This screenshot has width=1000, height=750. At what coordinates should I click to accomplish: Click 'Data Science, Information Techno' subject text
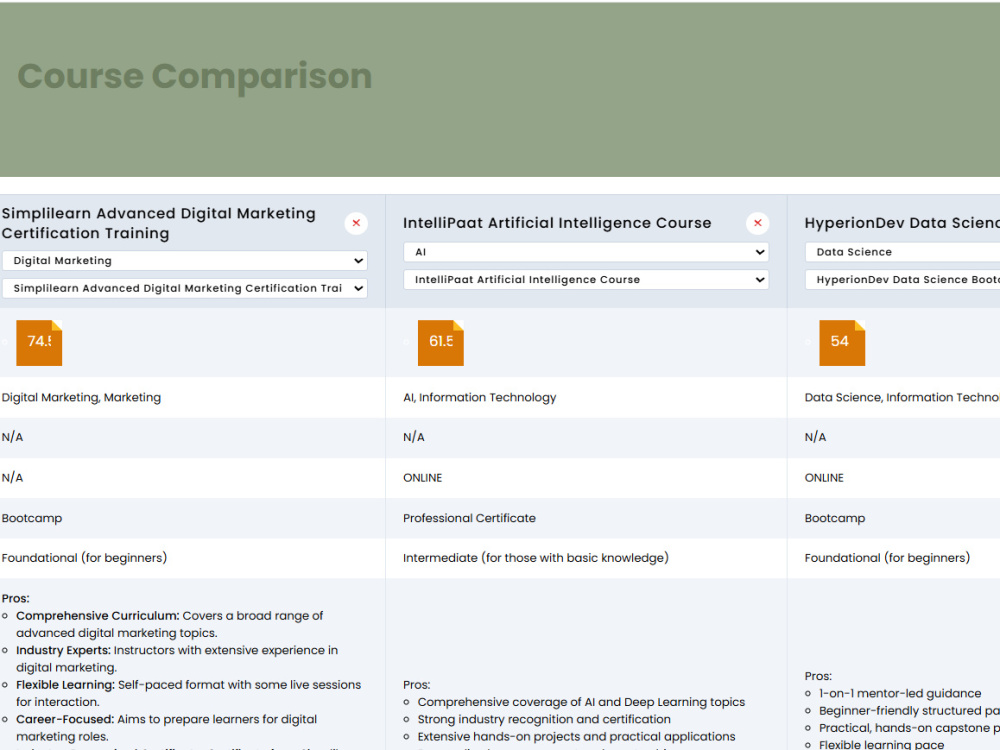902,397
